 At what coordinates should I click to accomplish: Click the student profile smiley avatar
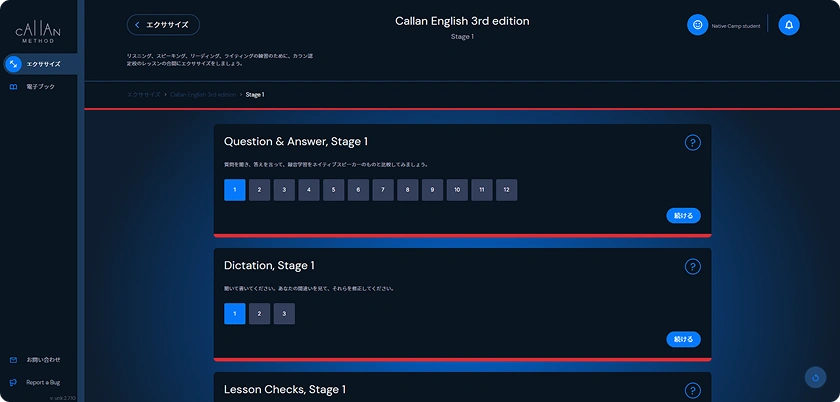pos(697,25)
